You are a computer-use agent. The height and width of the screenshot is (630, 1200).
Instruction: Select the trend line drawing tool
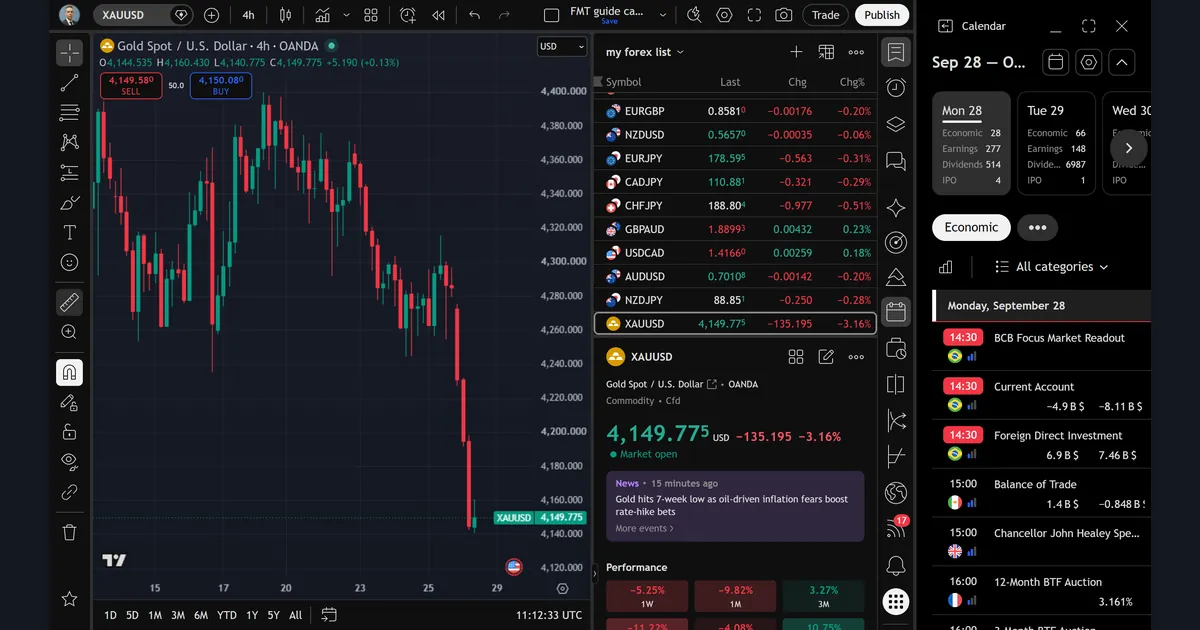69,83
